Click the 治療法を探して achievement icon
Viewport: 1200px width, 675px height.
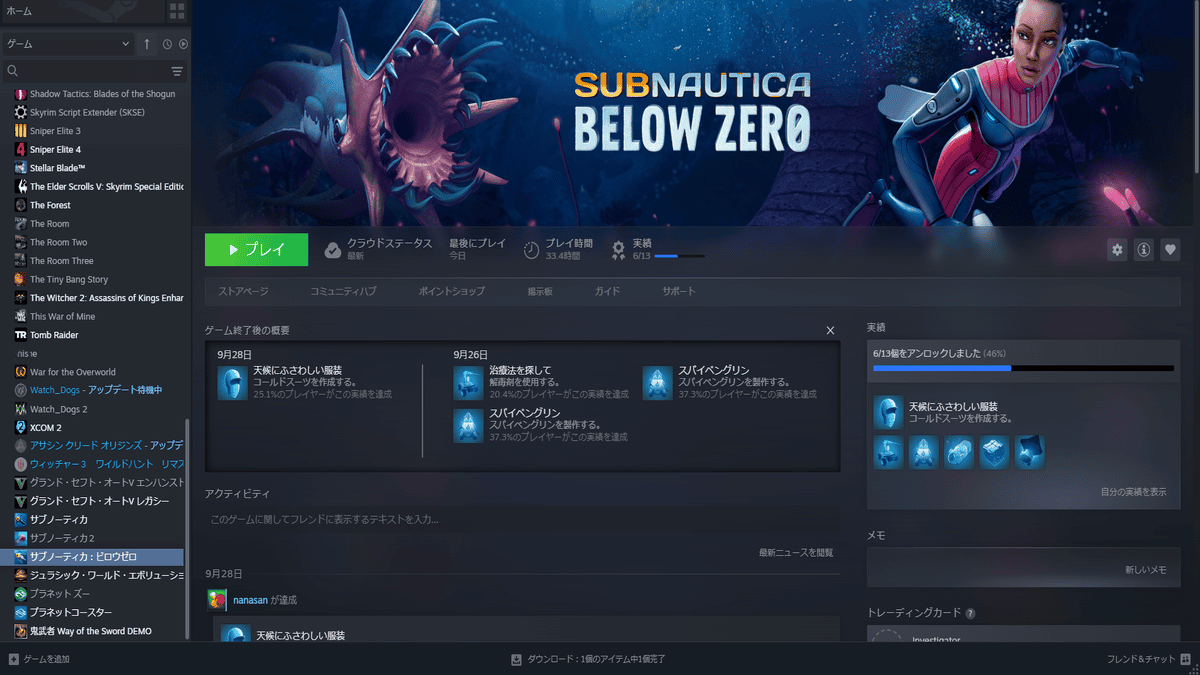click(x=468, y=382)
